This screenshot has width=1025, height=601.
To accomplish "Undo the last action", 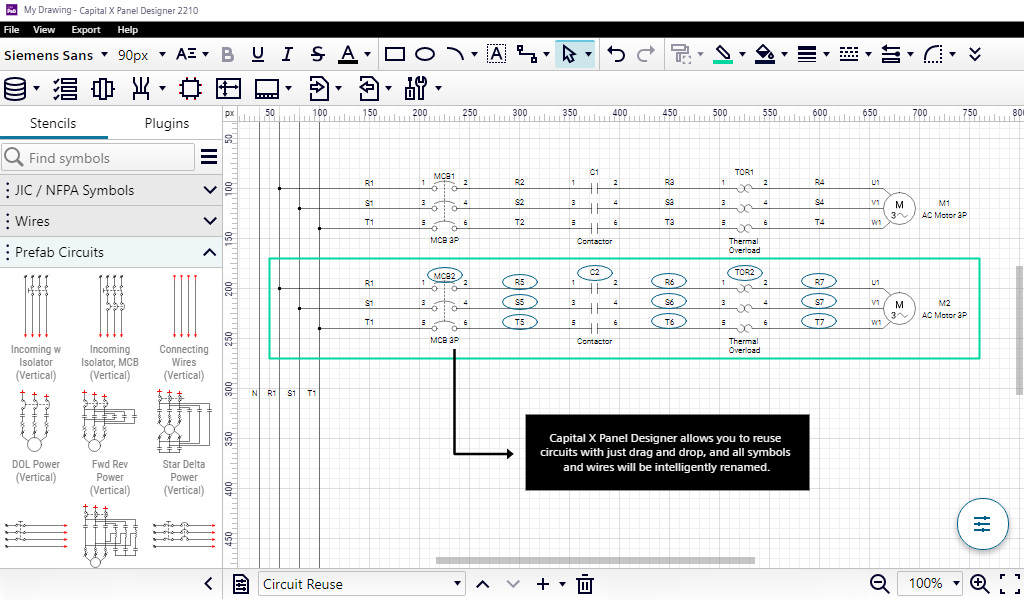I will tap(616, 55).
